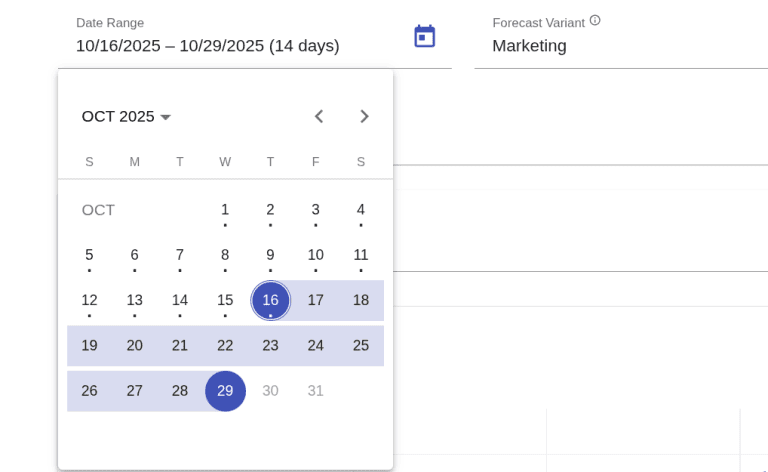Click range start date October 16

[x=270, y=300]
